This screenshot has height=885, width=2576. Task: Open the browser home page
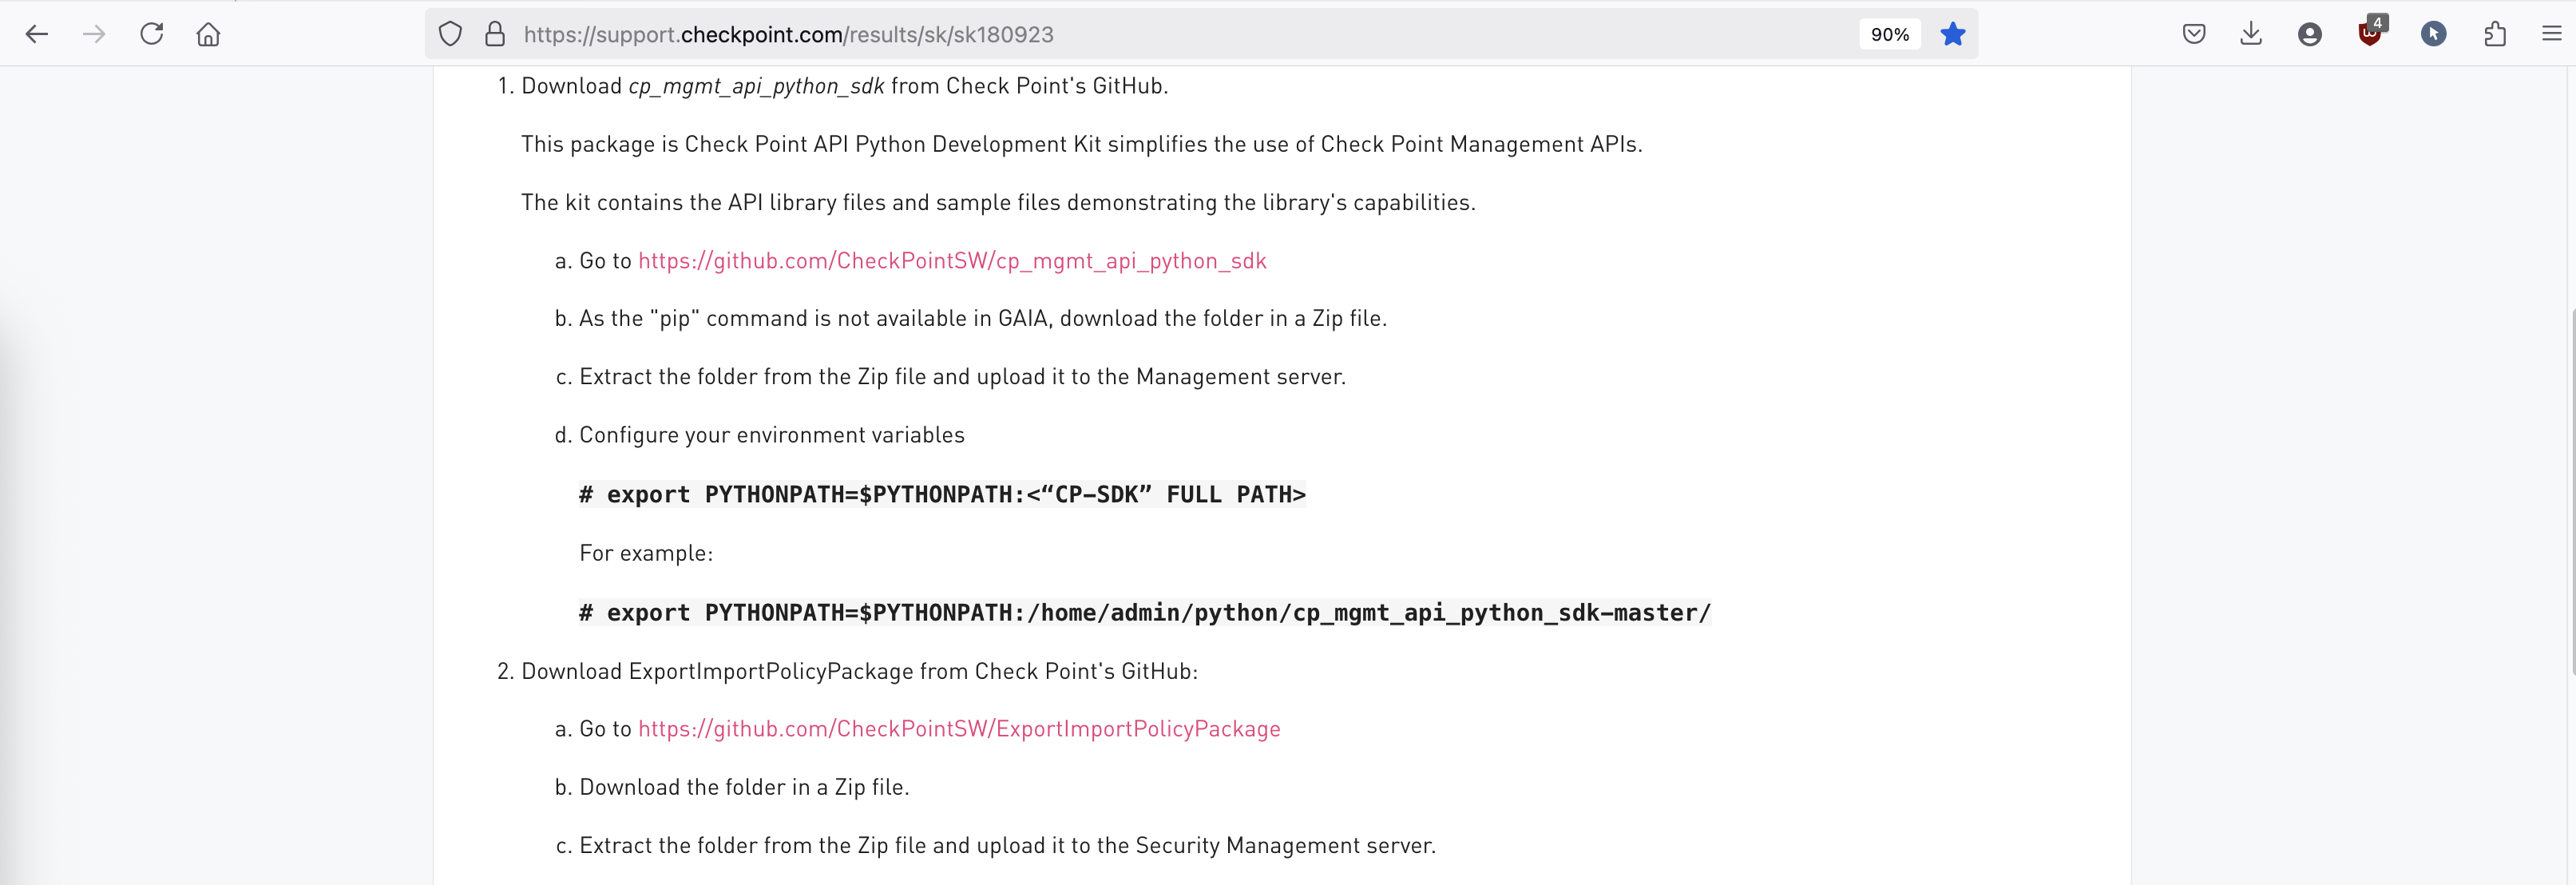pos(208,34)
